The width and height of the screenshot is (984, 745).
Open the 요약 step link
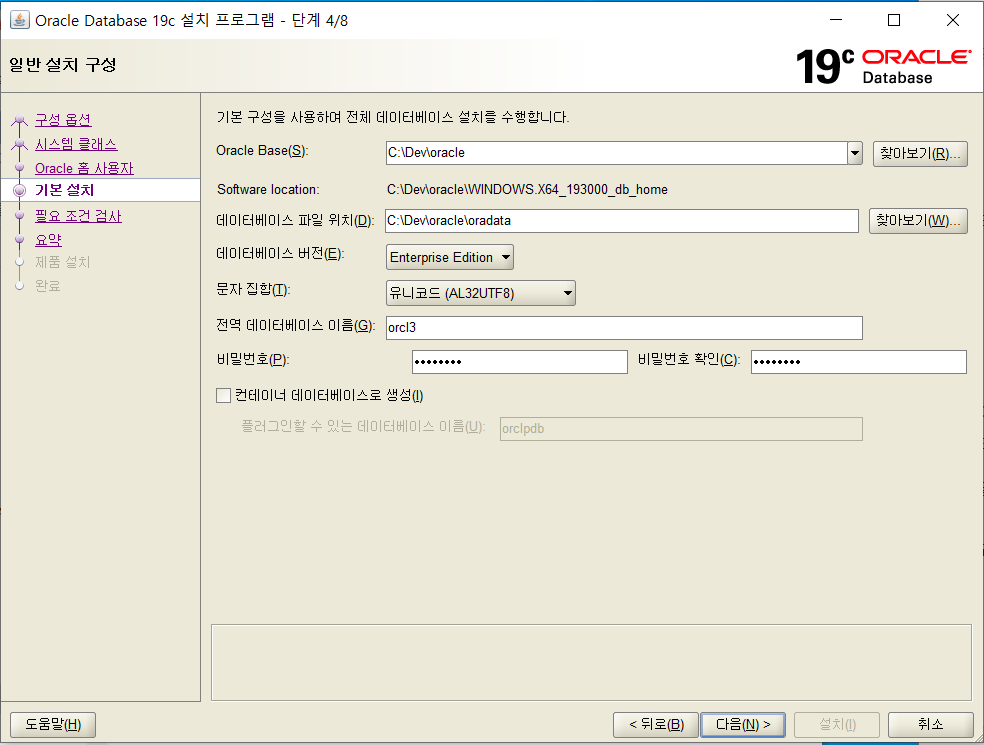(x=48, y=240)
